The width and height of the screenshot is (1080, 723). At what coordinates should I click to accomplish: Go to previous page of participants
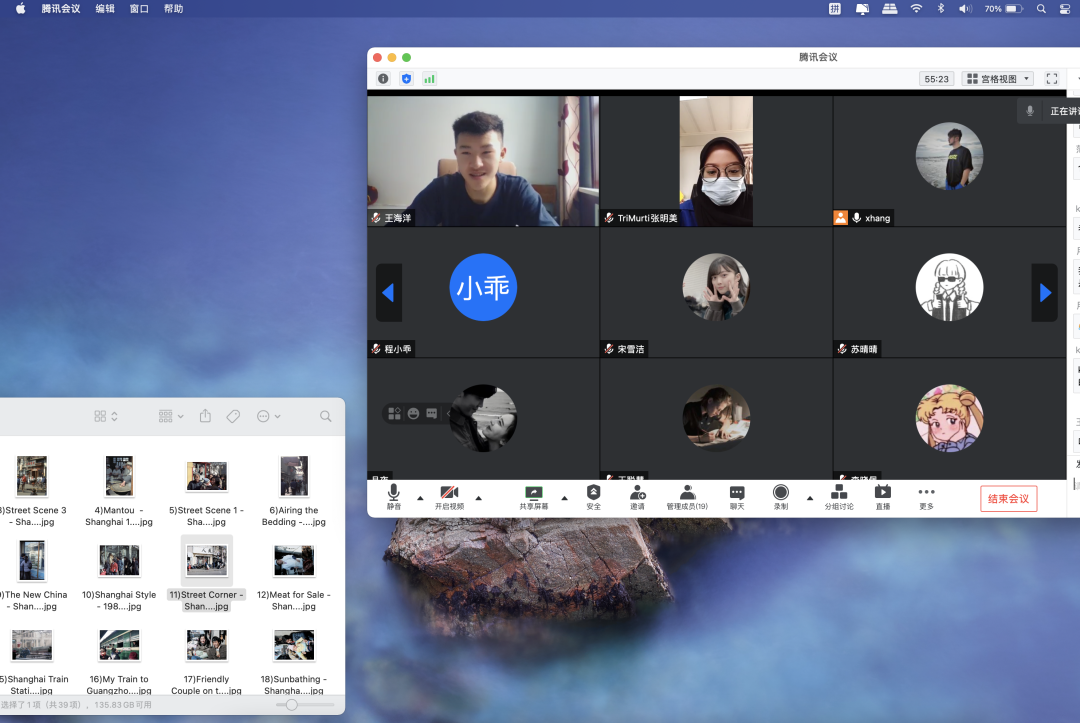coord(388,293)
